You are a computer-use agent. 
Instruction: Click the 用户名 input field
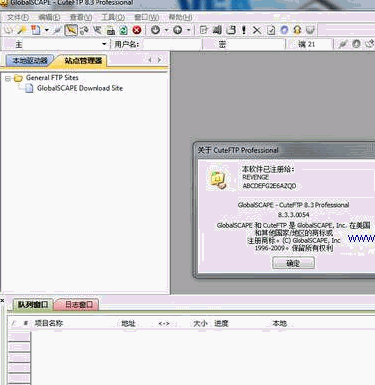tap(171, 44)
